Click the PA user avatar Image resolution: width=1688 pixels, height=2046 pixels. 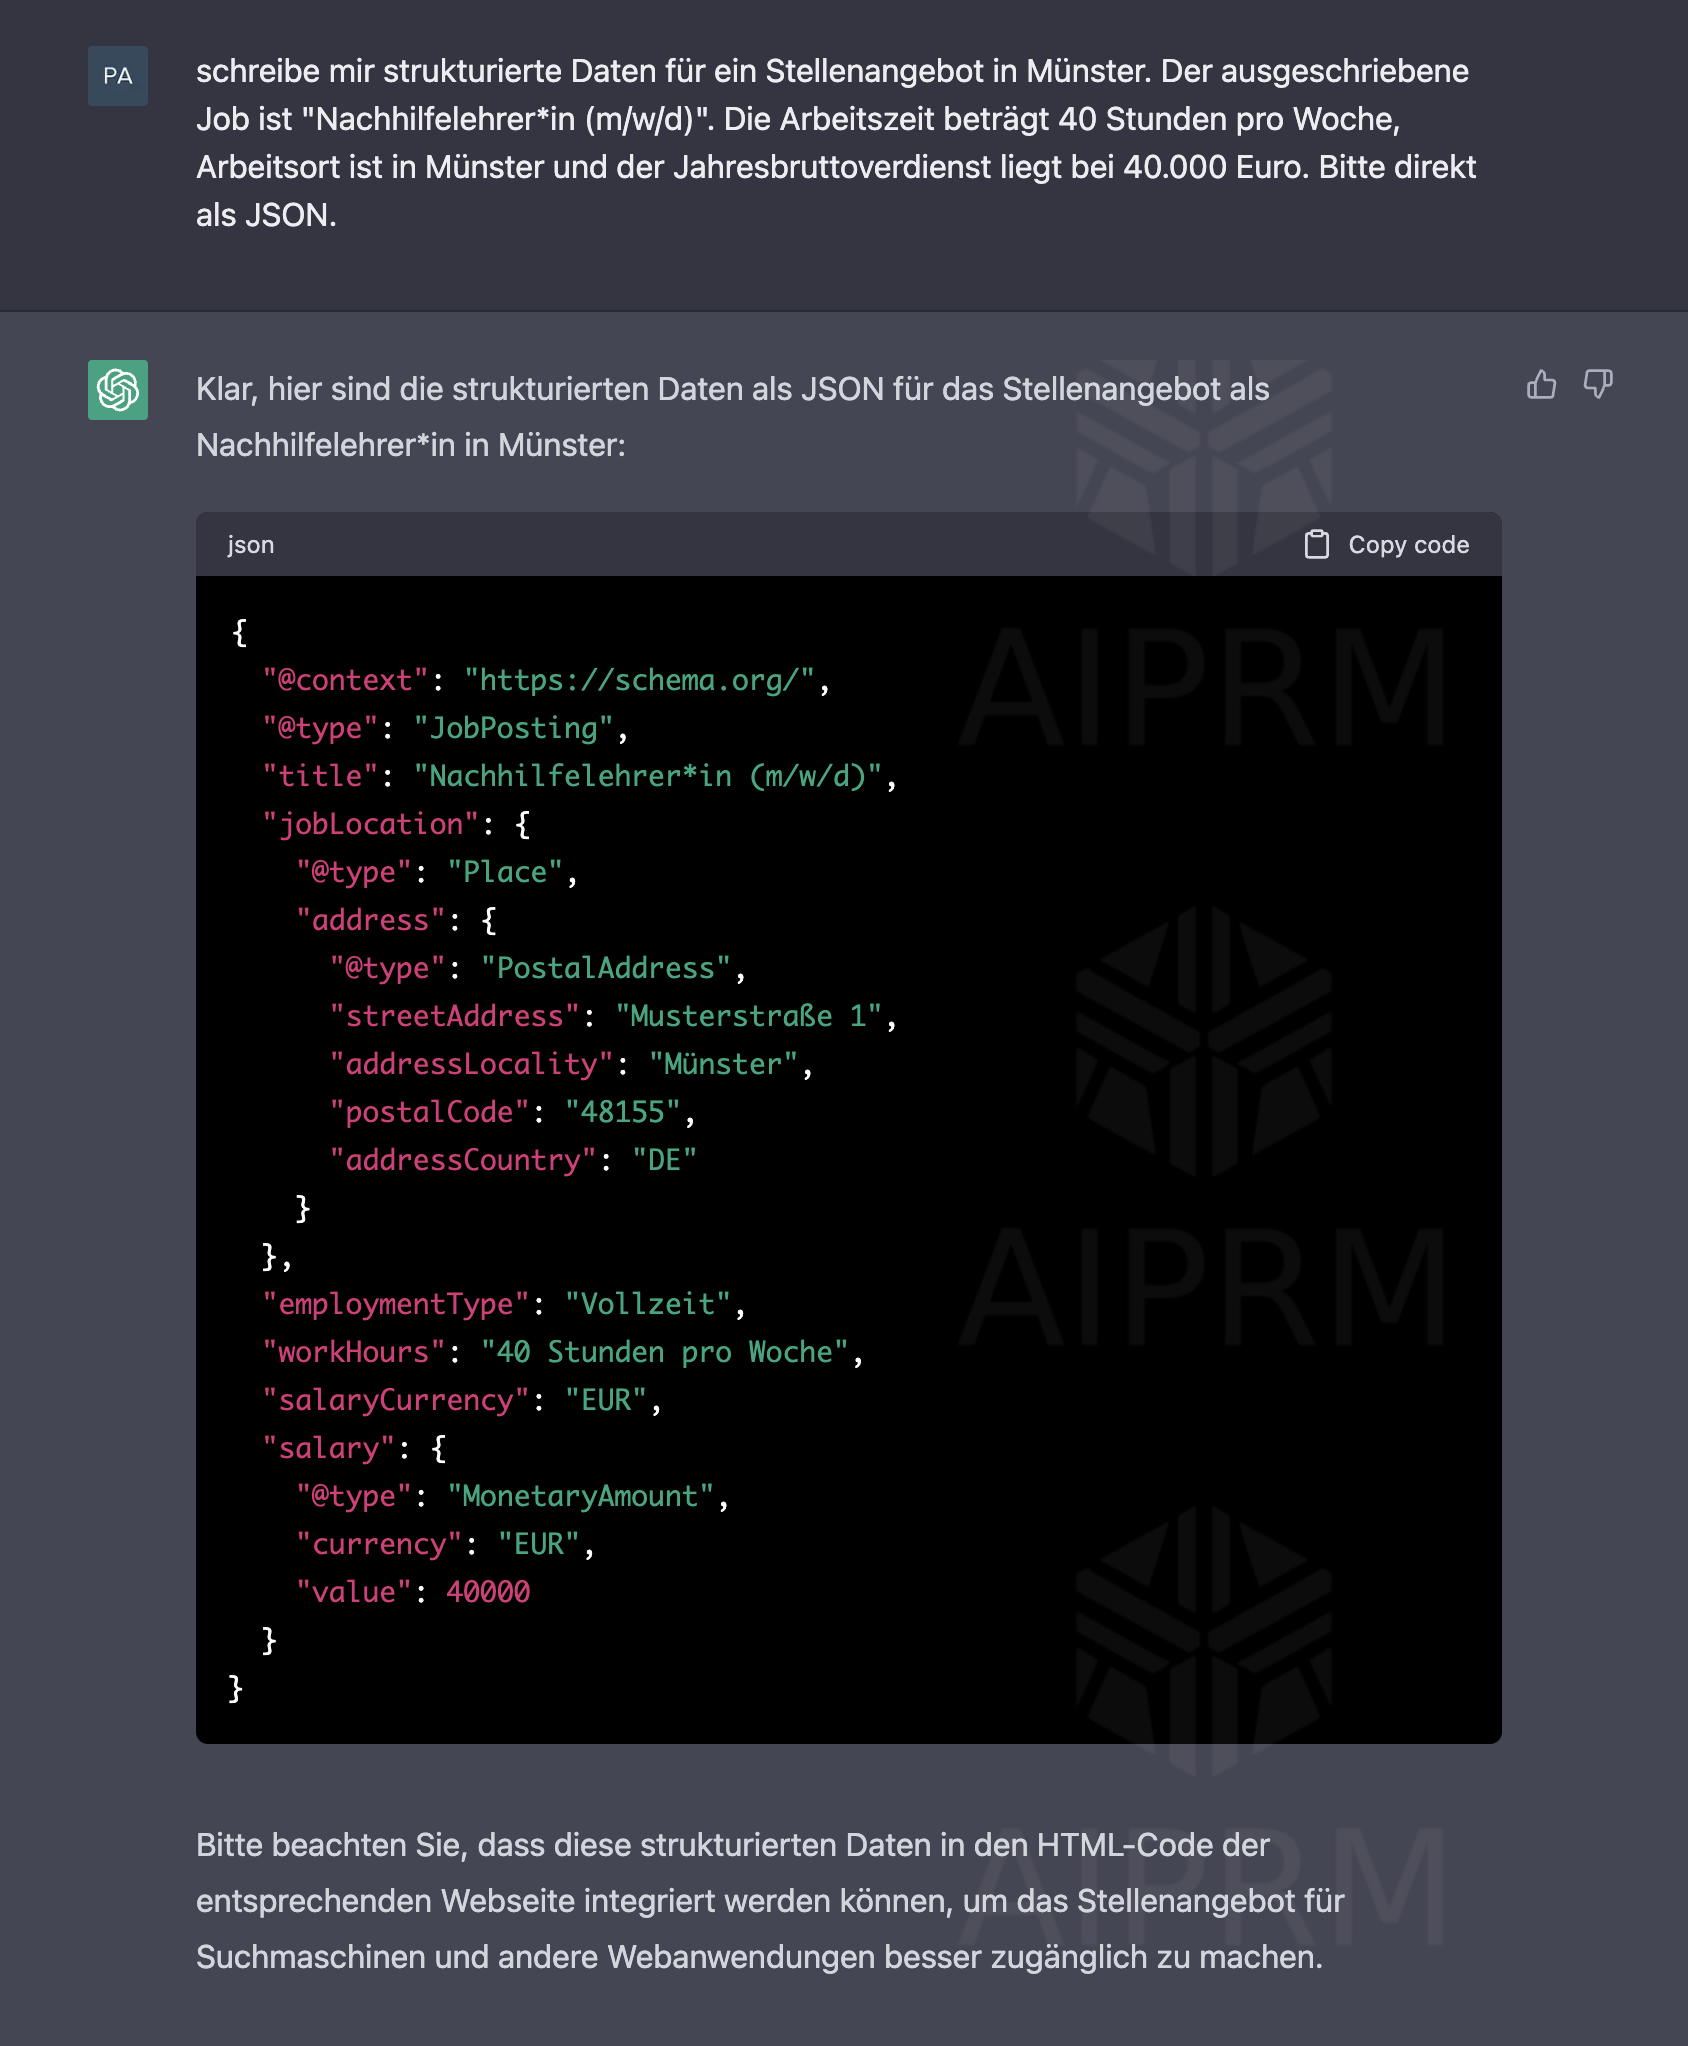click(118, 76)
